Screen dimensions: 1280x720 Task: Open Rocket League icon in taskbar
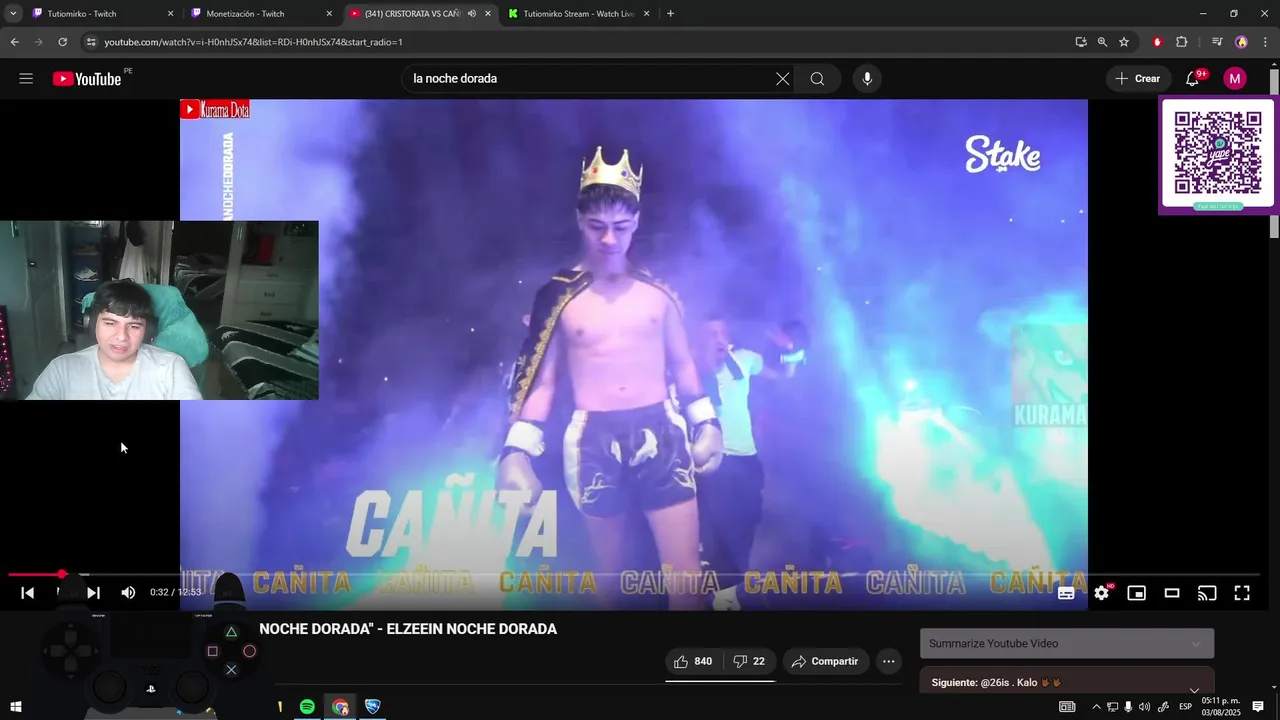point(372,707)
